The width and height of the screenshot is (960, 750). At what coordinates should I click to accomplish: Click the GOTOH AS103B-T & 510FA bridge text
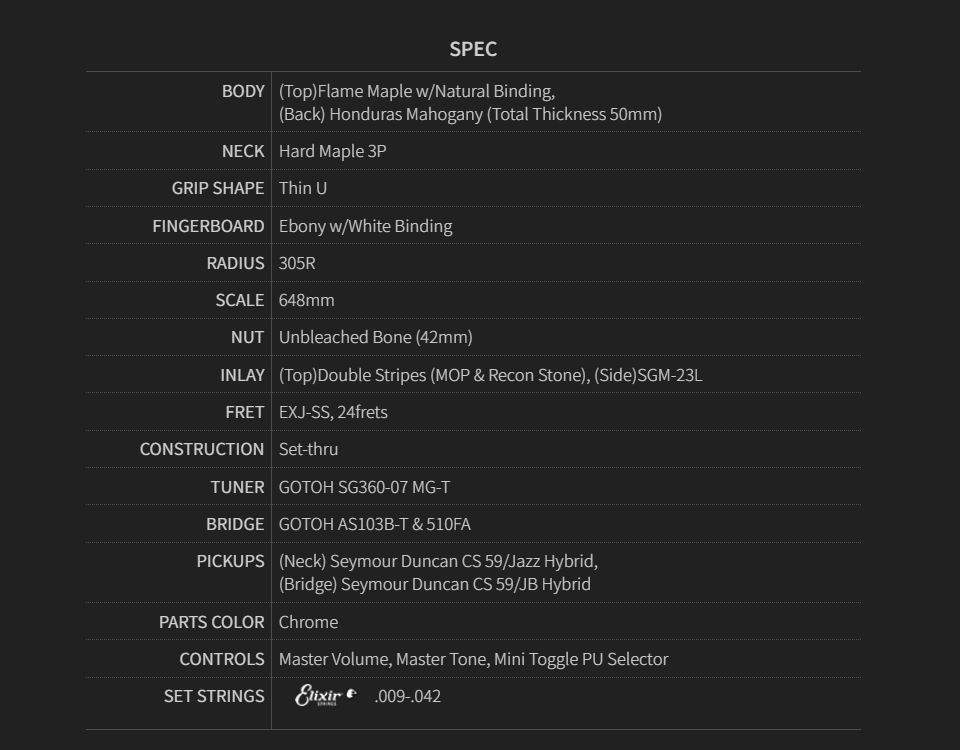[374, 524]
